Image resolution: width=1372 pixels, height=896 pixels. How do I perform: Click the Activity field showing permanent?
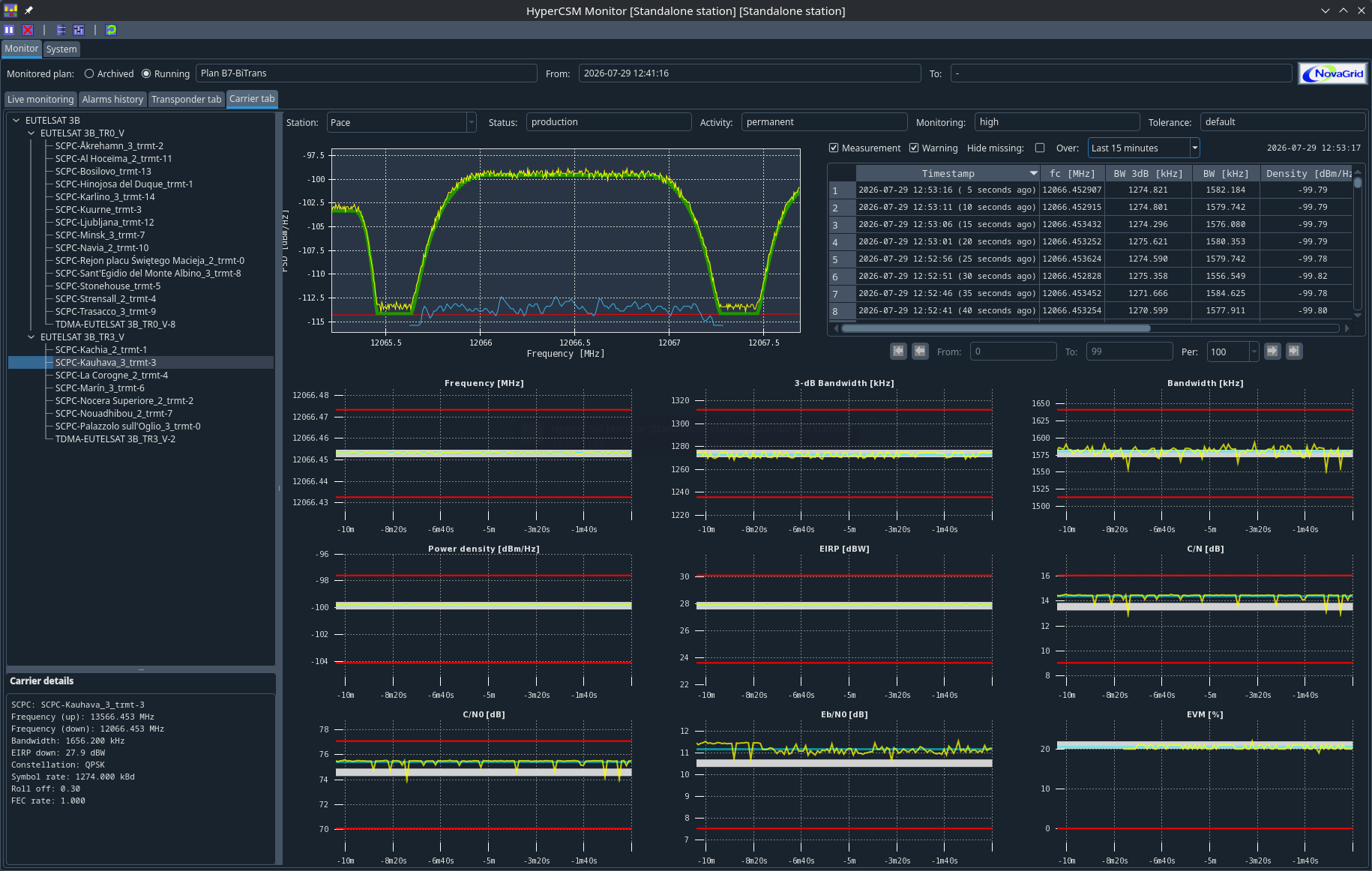click(824, 122)
